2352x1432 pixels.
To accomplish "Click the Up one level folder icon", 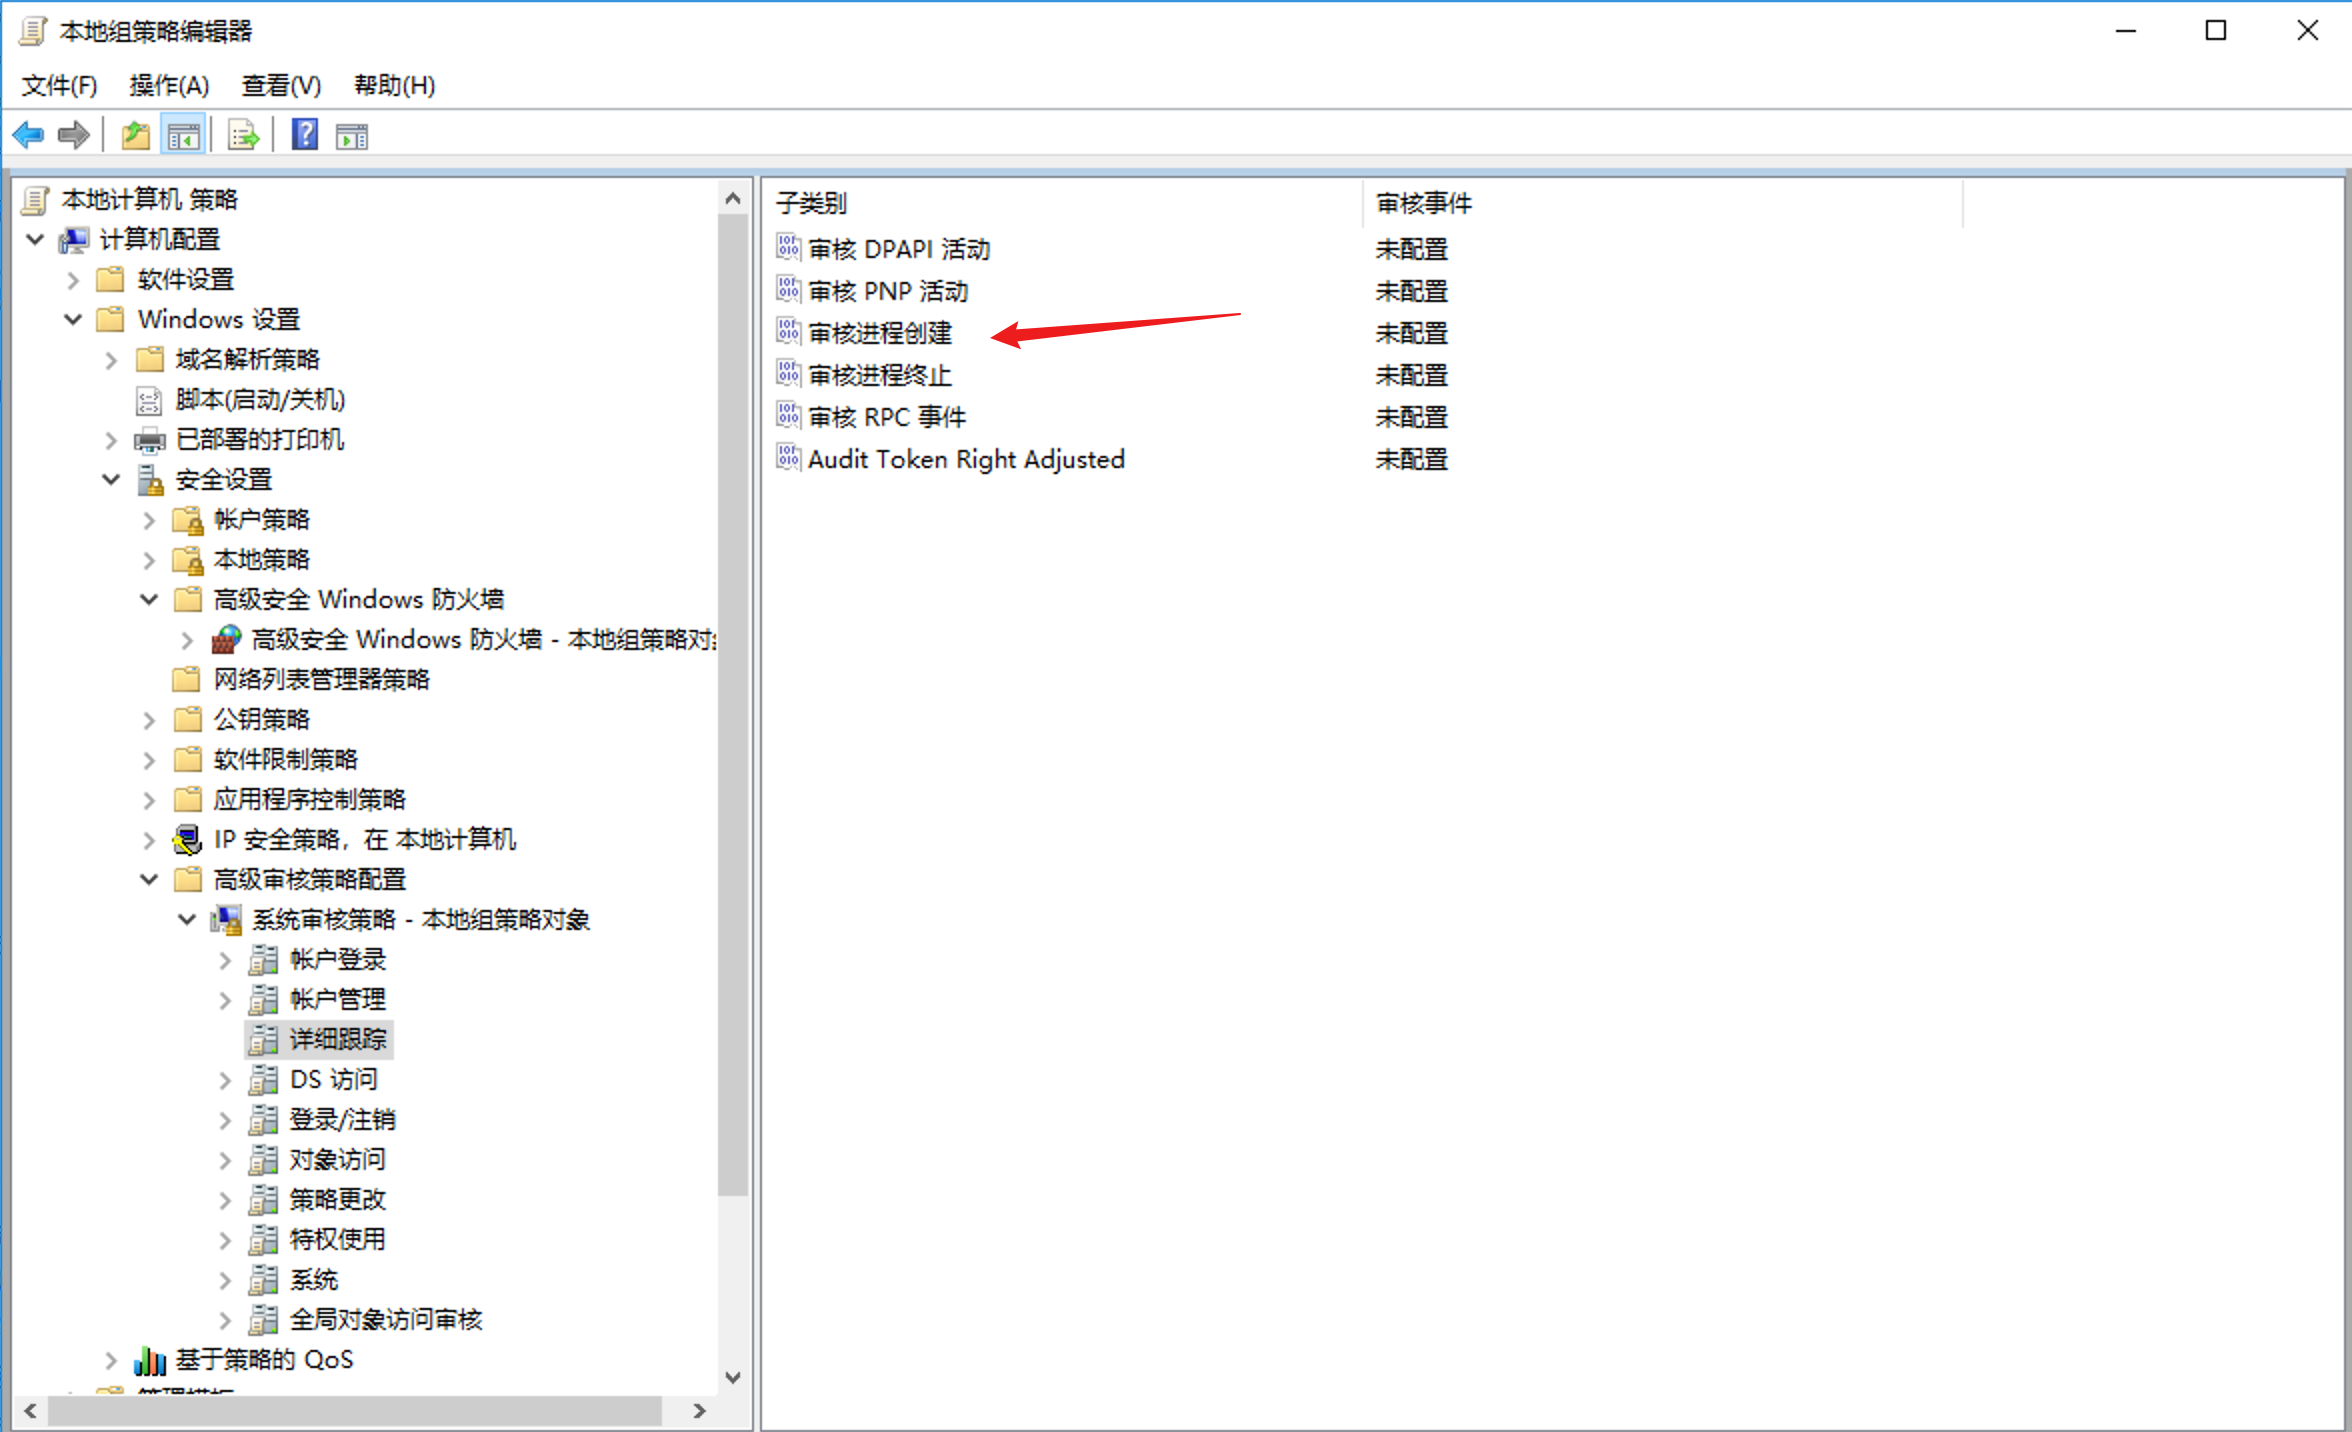I will (135, 135).
